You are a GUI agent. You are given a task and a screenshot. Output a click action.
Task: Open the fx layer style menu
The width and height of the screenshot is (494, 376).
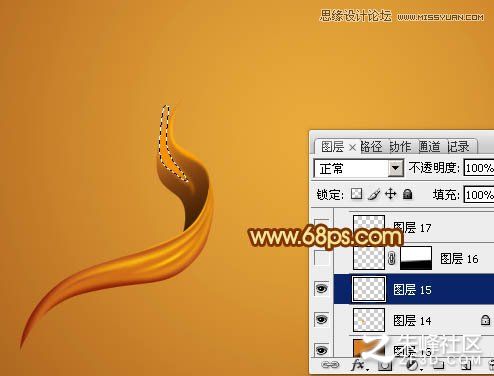click(358, 365)
